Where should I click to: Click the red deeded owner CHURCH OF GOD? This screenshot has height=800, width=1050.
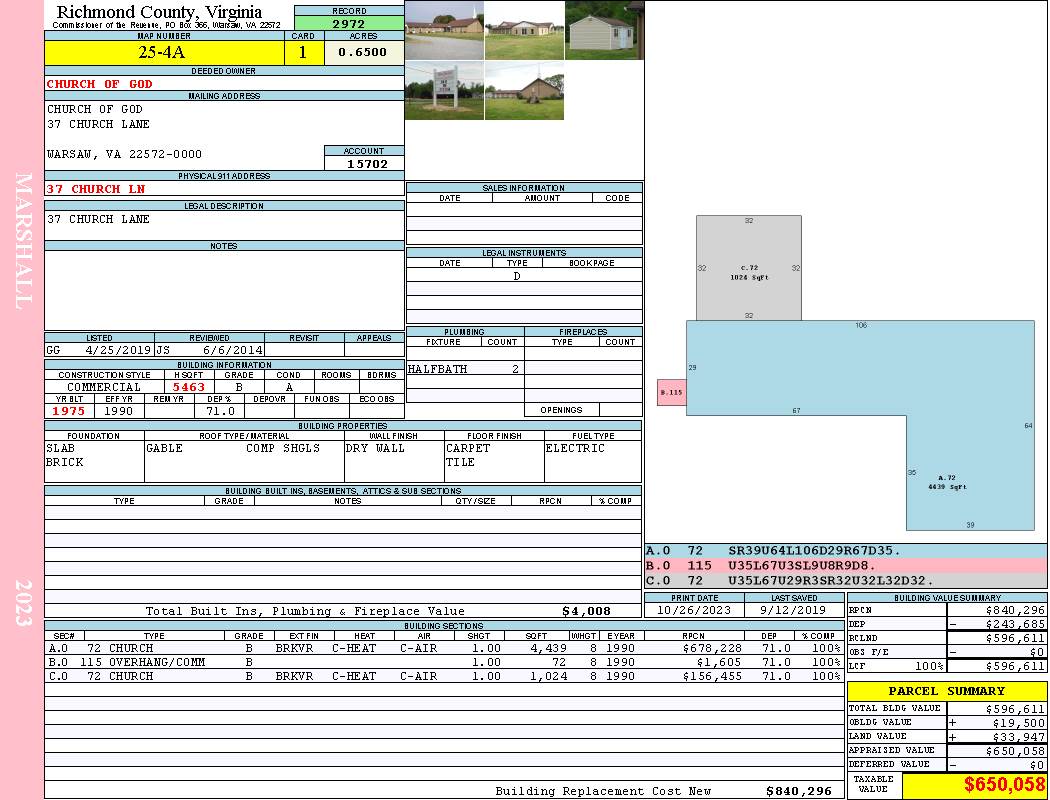[100, 84]
